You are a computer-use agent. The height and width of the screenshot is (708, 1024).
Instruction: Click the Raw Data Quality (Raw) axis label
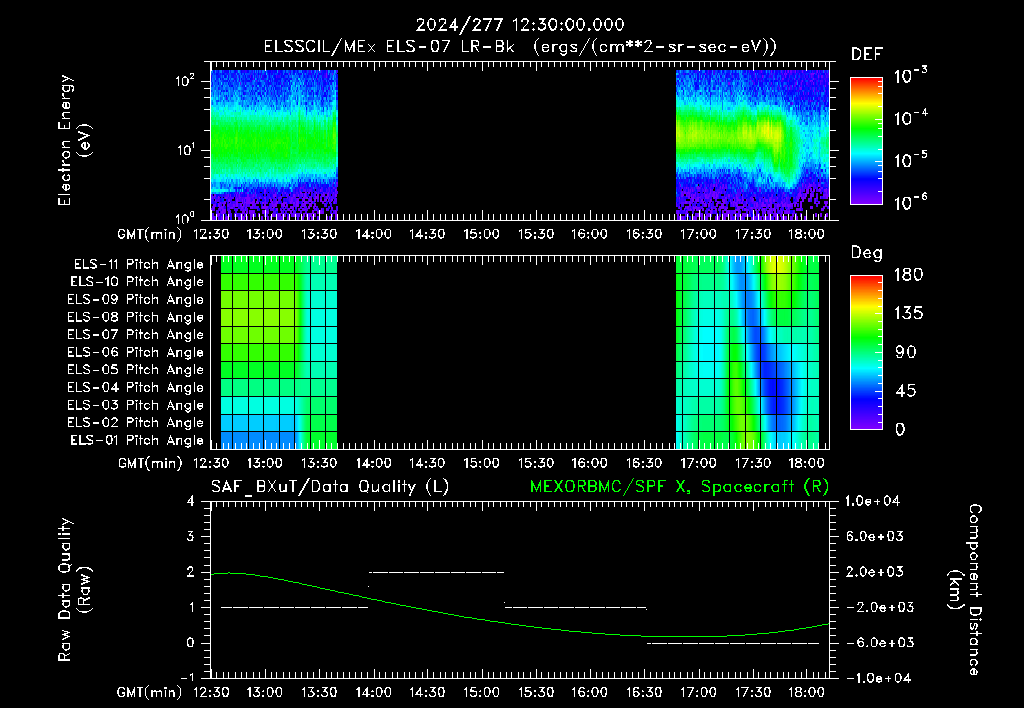pos(74,590)
